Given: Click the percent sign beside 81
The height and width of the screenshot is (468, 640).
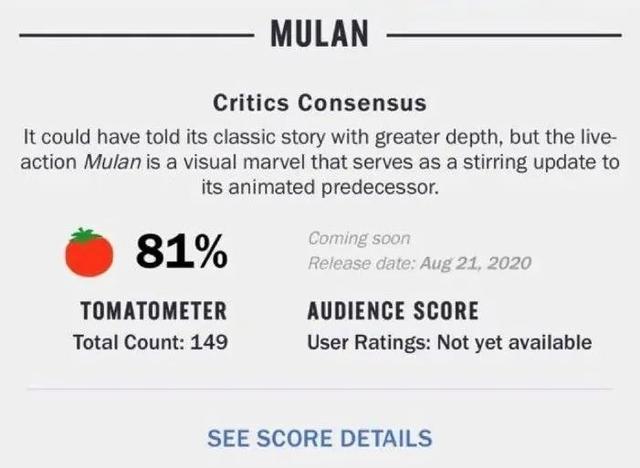Looking at the screenshot, I should tap(211, 252).
